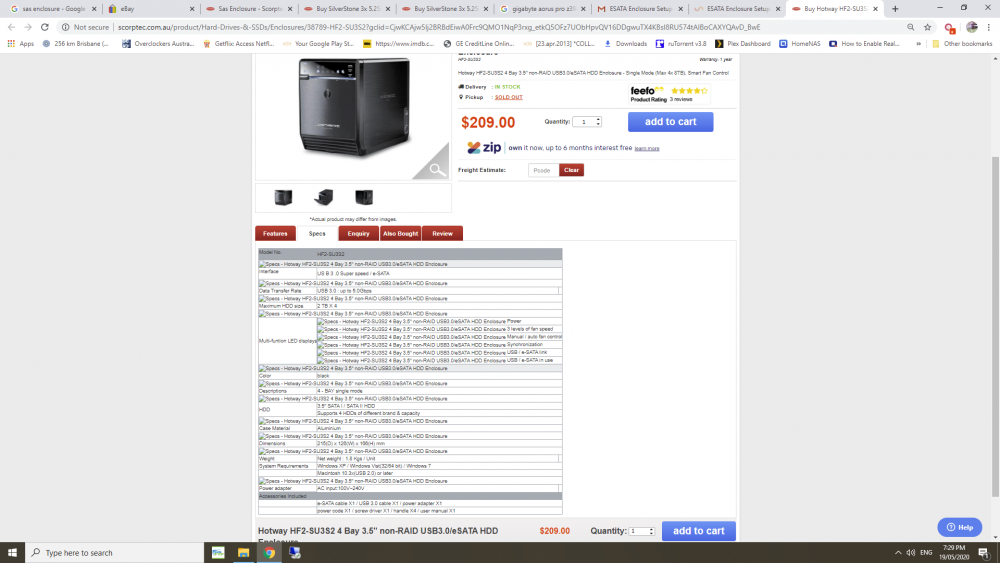This screenshot has width=1000, height=563.
Task: Open File Explorer from the taskbar
Action: click(x=244, y=553)
